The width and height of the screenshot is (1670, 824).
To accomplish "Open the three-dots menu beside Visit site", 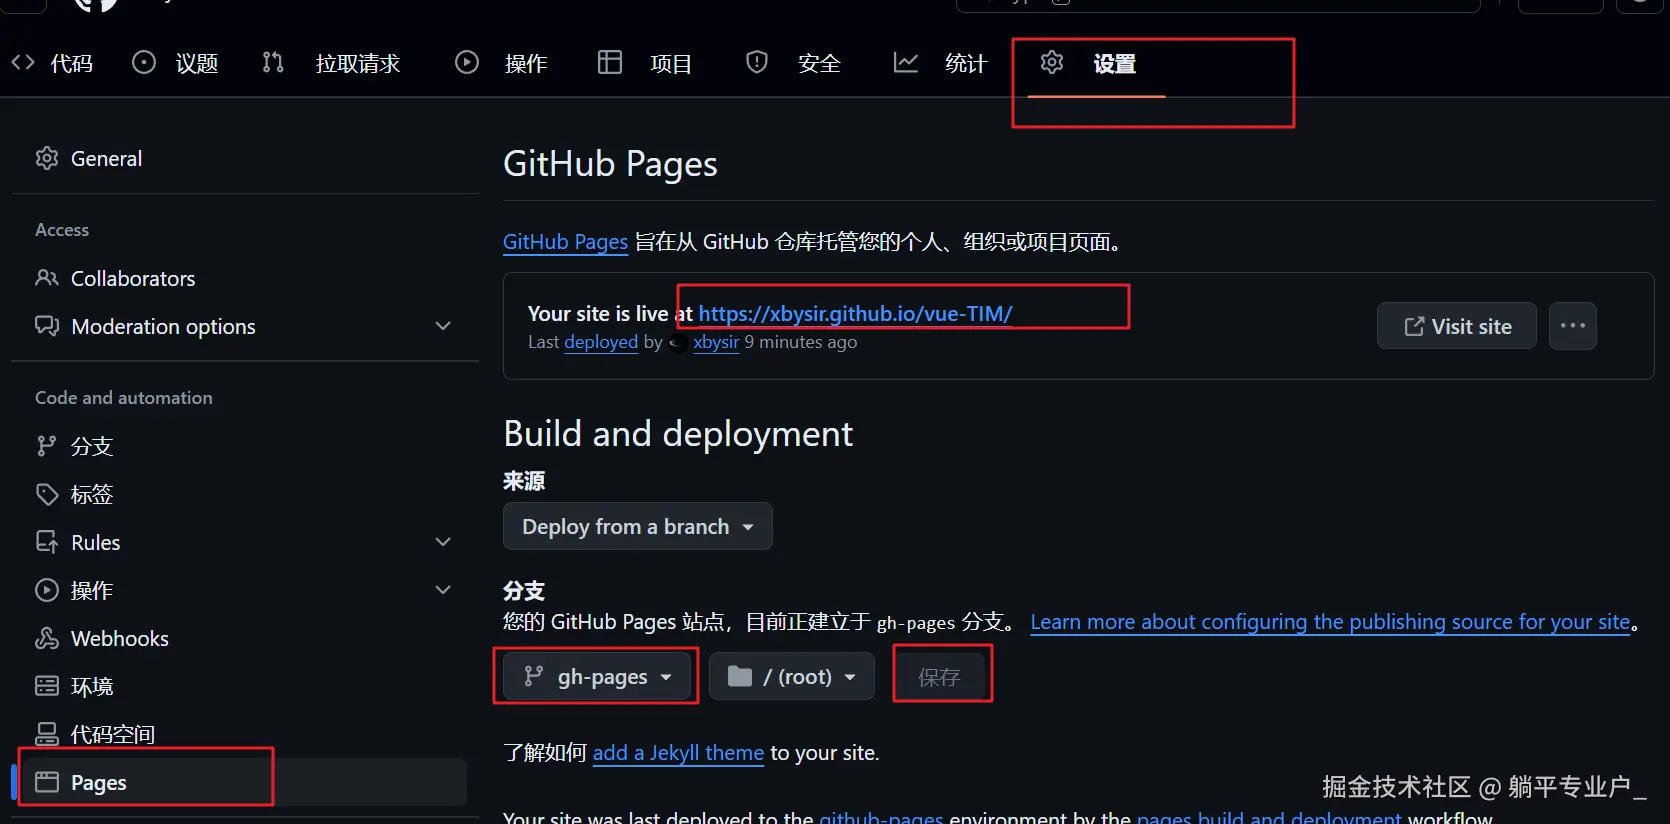I will pyautogui.click(x=1573, y=326).
